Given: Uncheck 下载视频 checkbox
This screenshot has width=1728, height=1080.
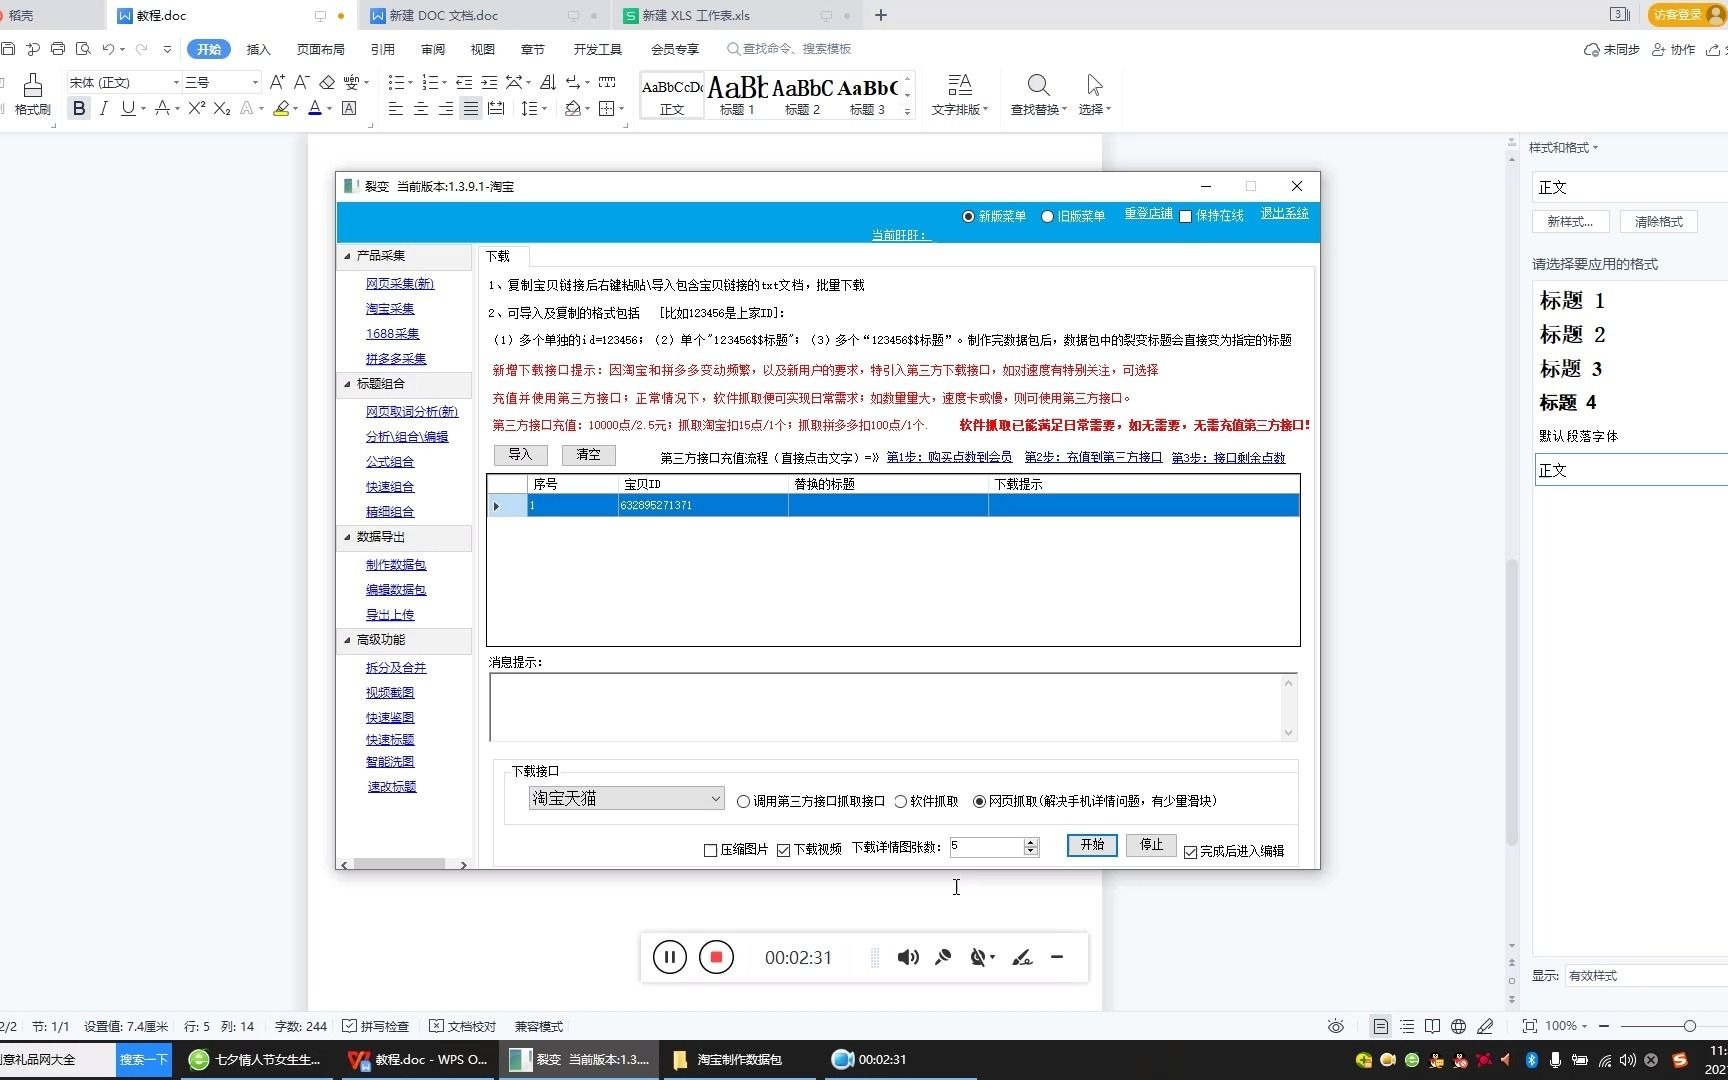Looking at the screenshot, I should (x=784, y=850).
